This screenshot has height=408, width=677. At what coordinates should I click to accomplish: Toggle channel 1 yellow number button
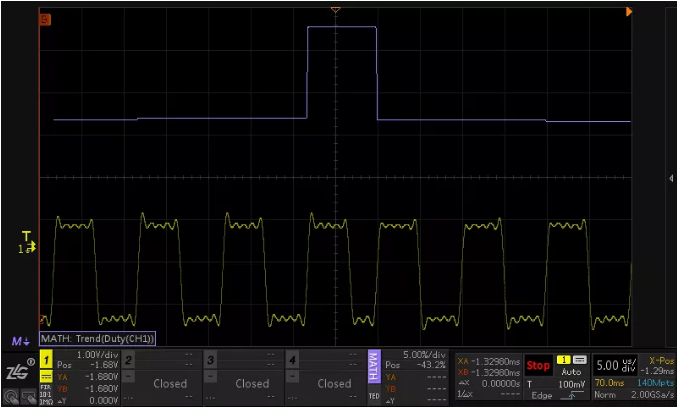point(46,360)
